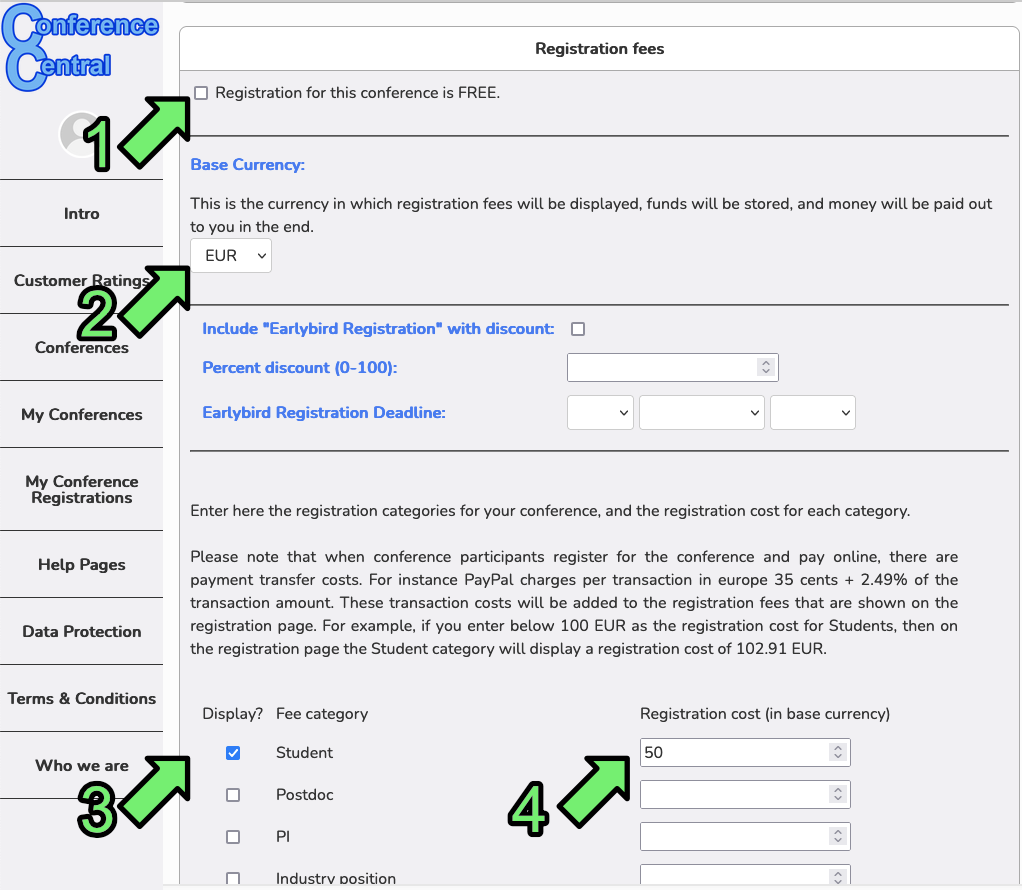Click the Conference Central logo
Viewport: 1022px width, 890px height.
[80, 47]
